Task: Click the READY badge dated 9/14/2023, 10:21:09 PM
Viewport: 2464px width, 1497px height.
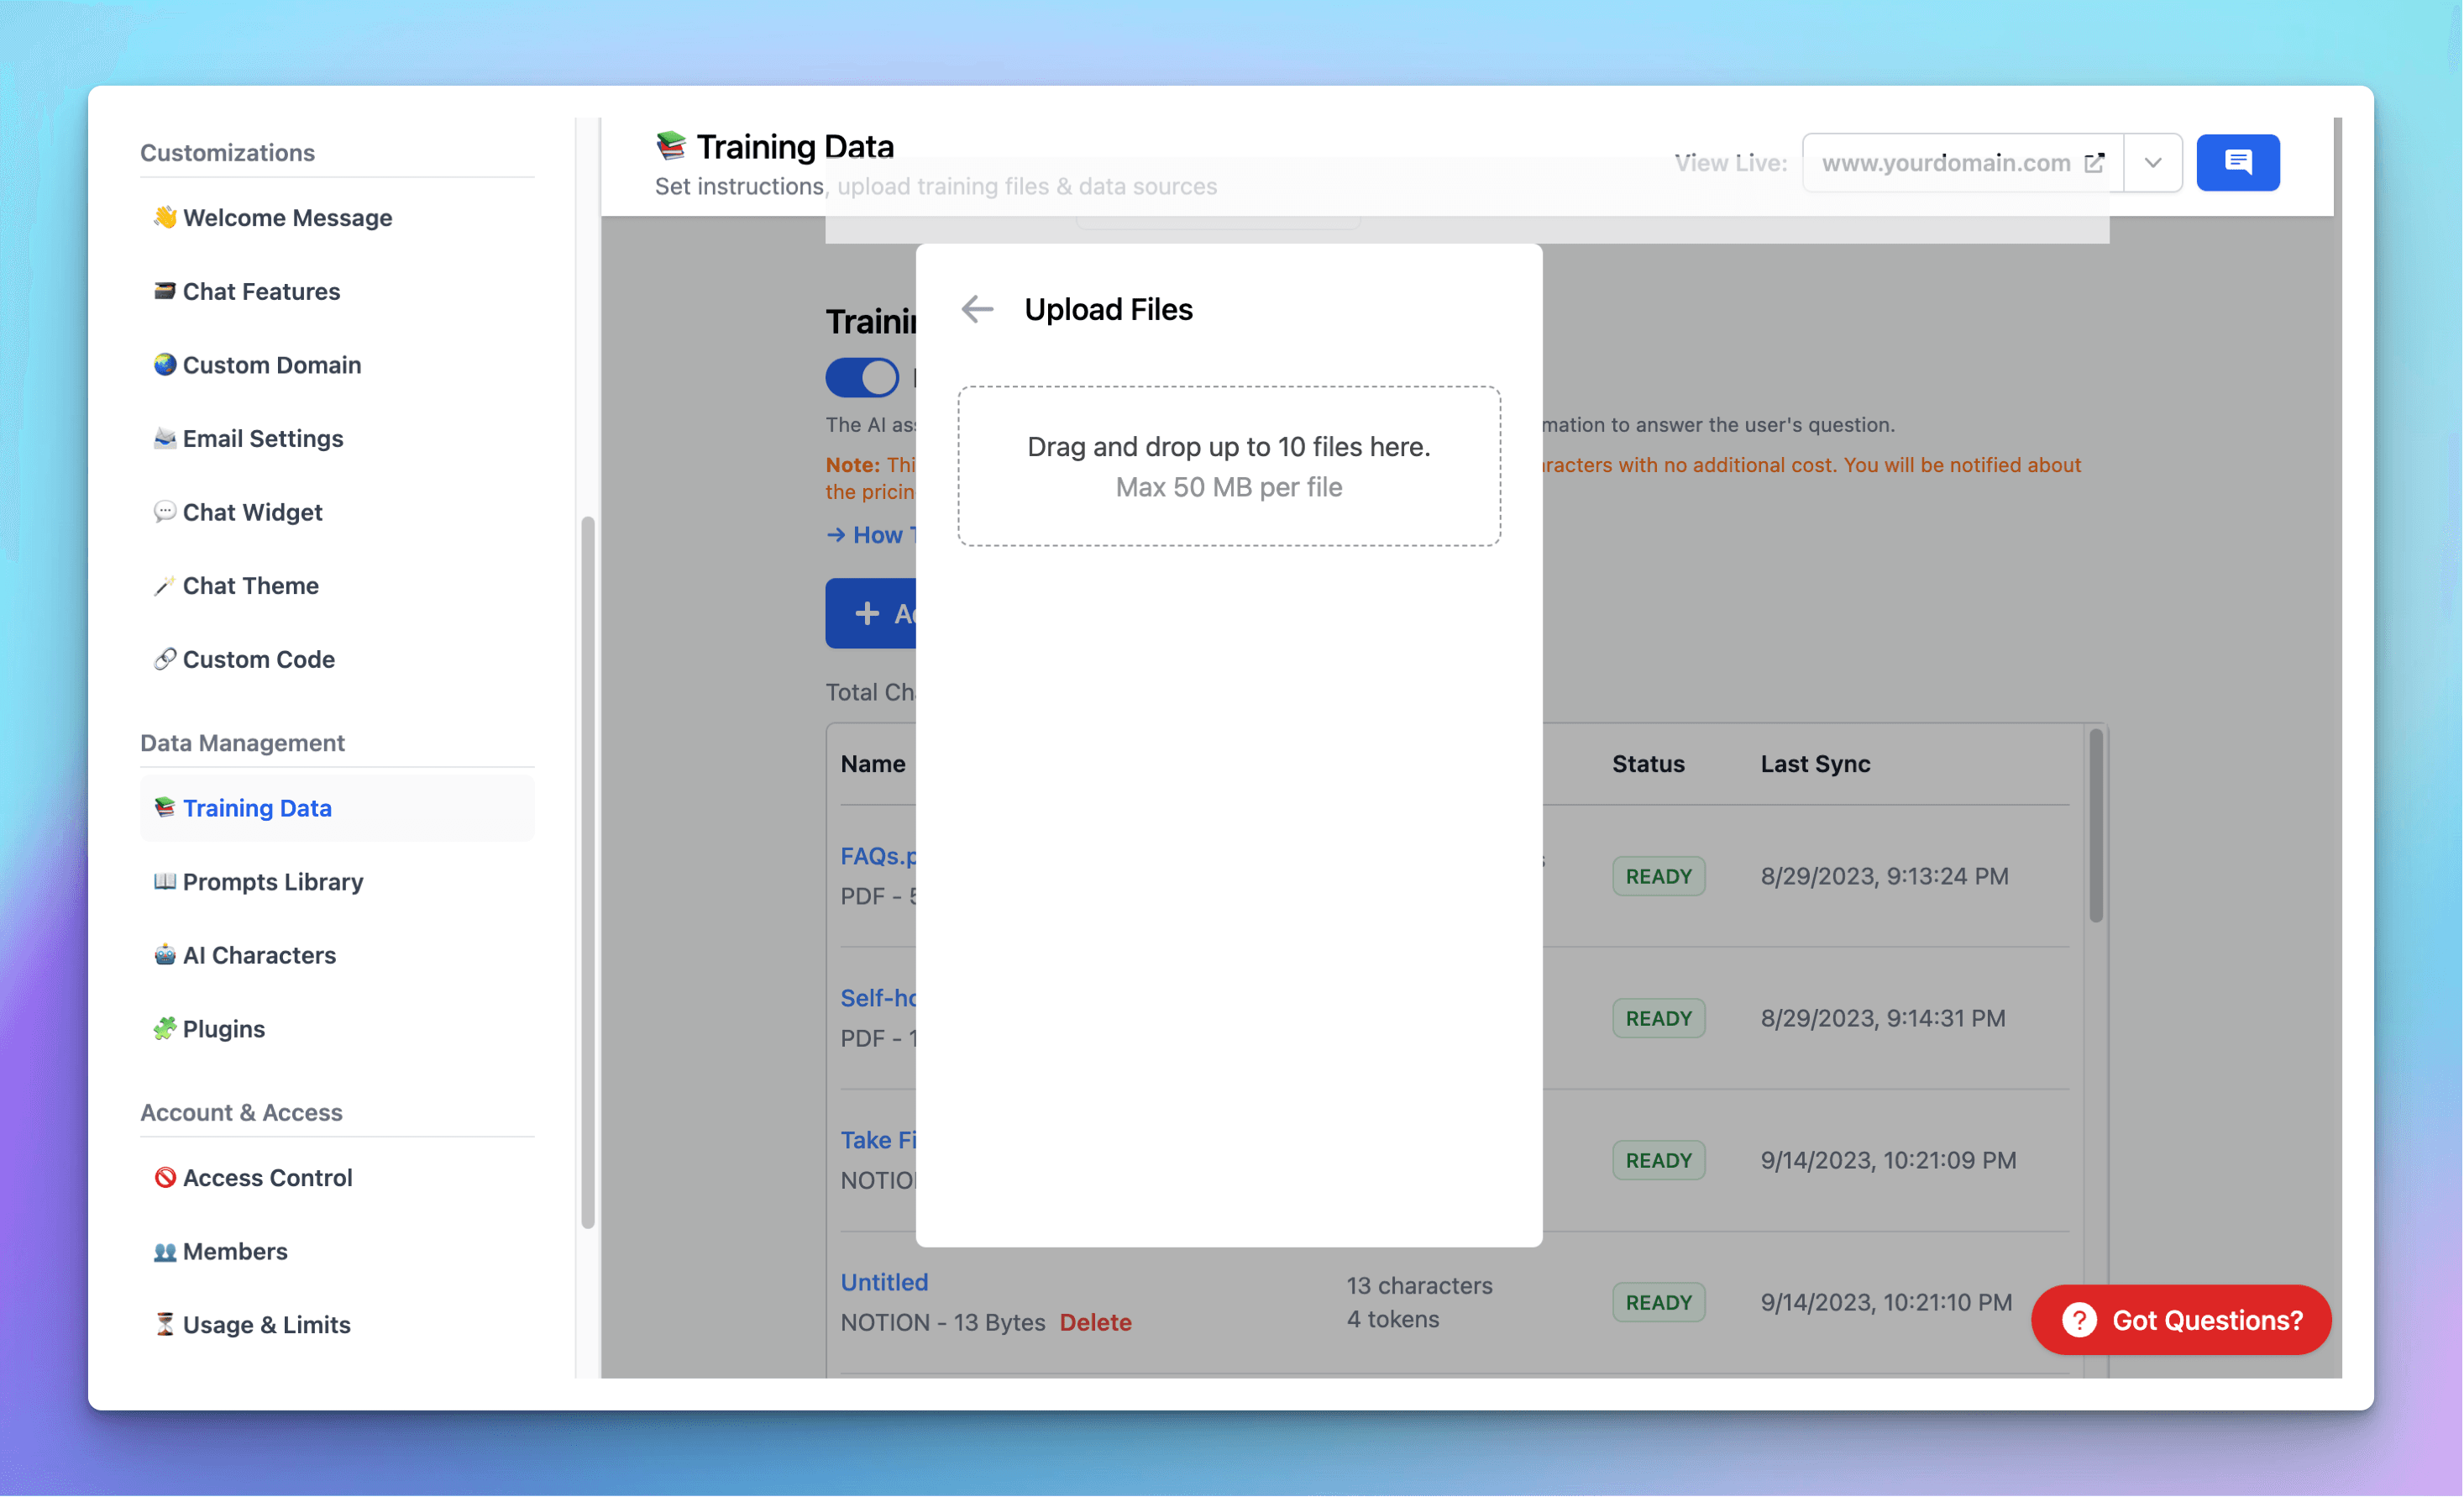Action: [1658, 1160]
